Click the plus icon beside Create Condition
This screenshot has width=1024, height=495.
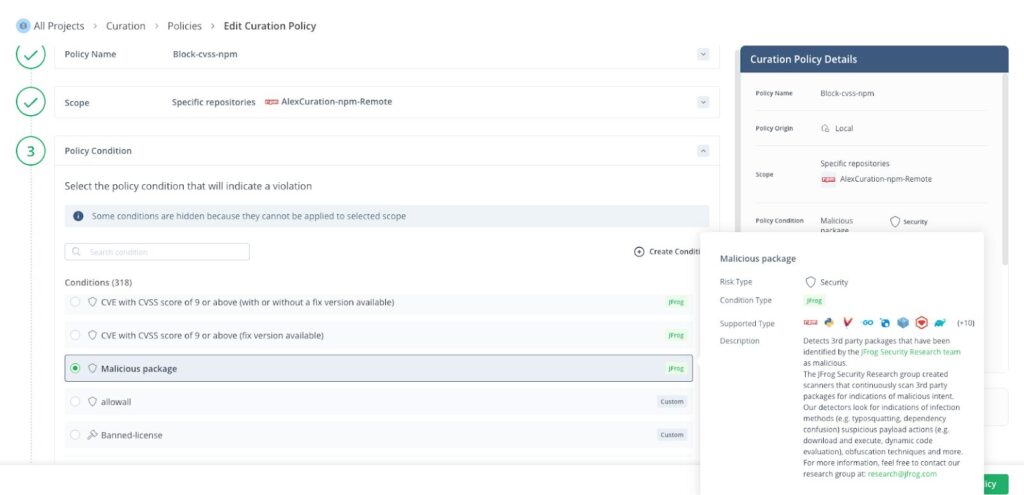coord(639,252)
